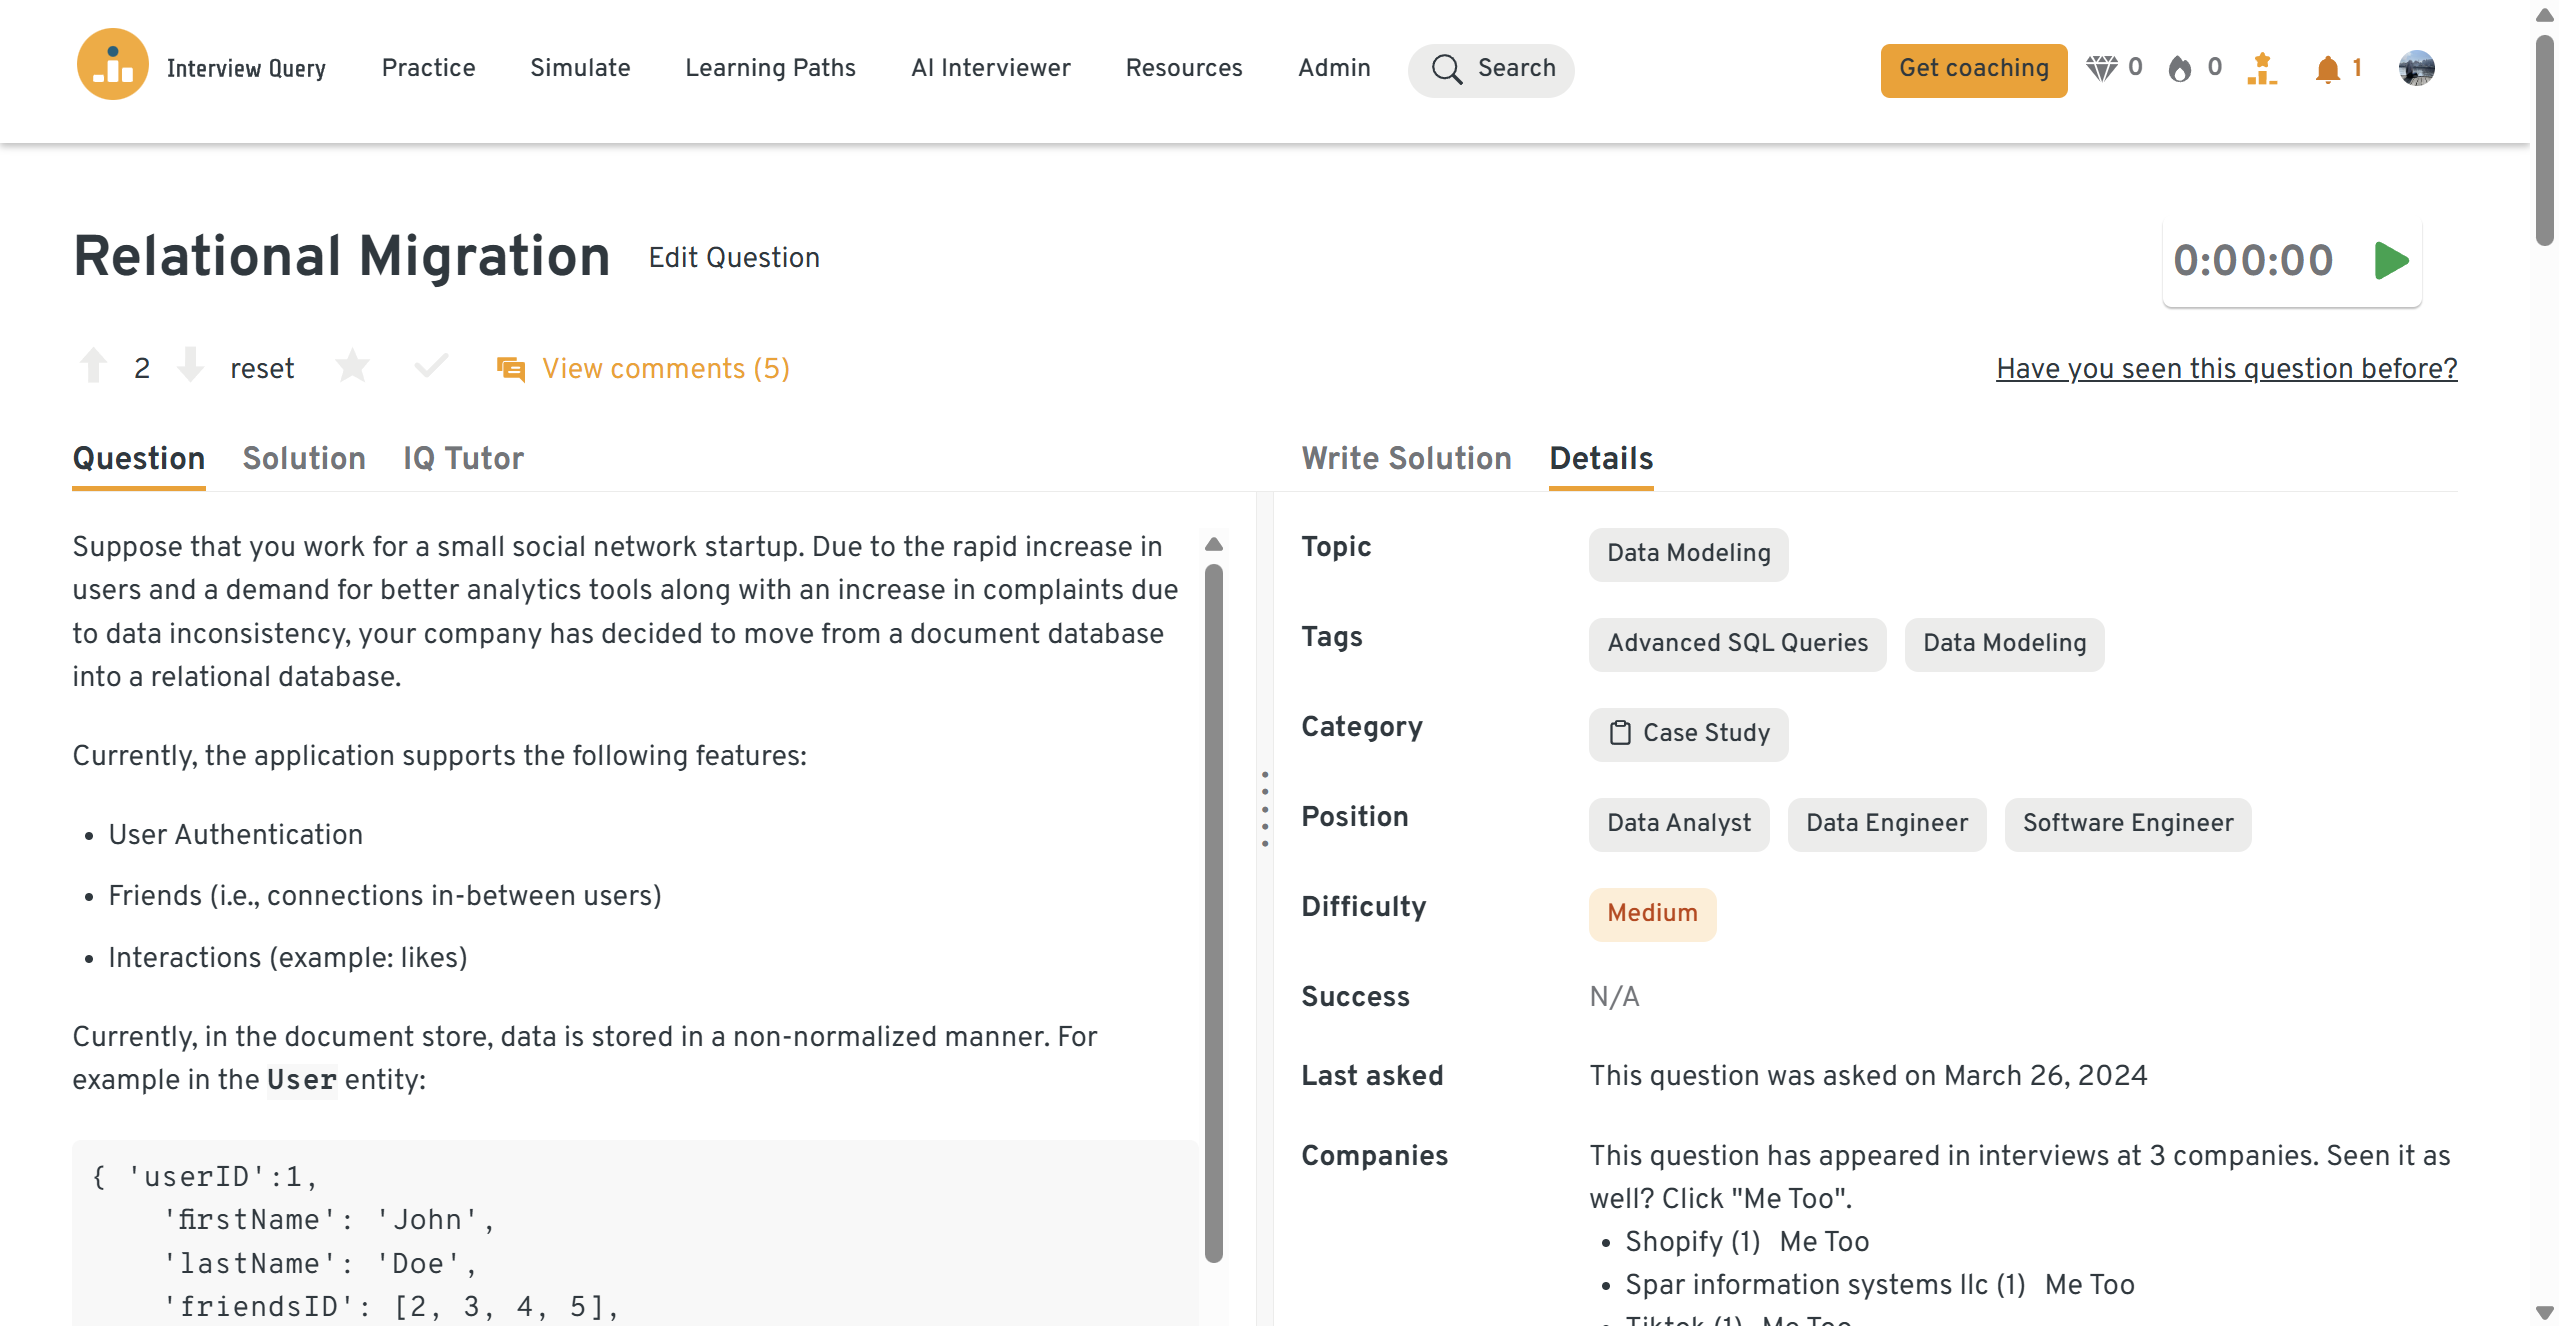Downvote the question with down arrow
The width and height of the screenshot is (2559, 1326).
(189, 366)
